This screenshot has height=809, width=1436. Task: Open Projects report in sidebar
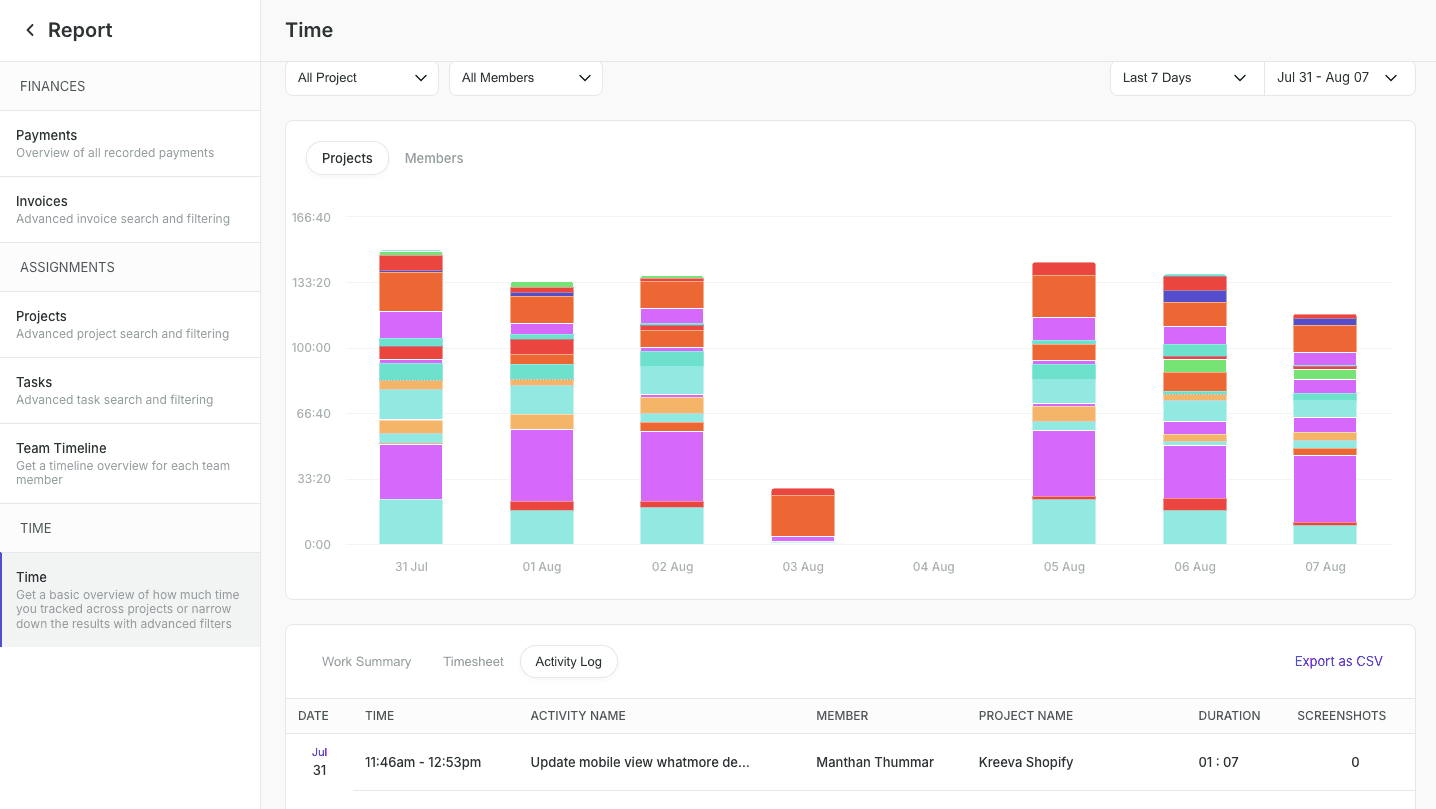pyautogui.click(x=130, y=324)
